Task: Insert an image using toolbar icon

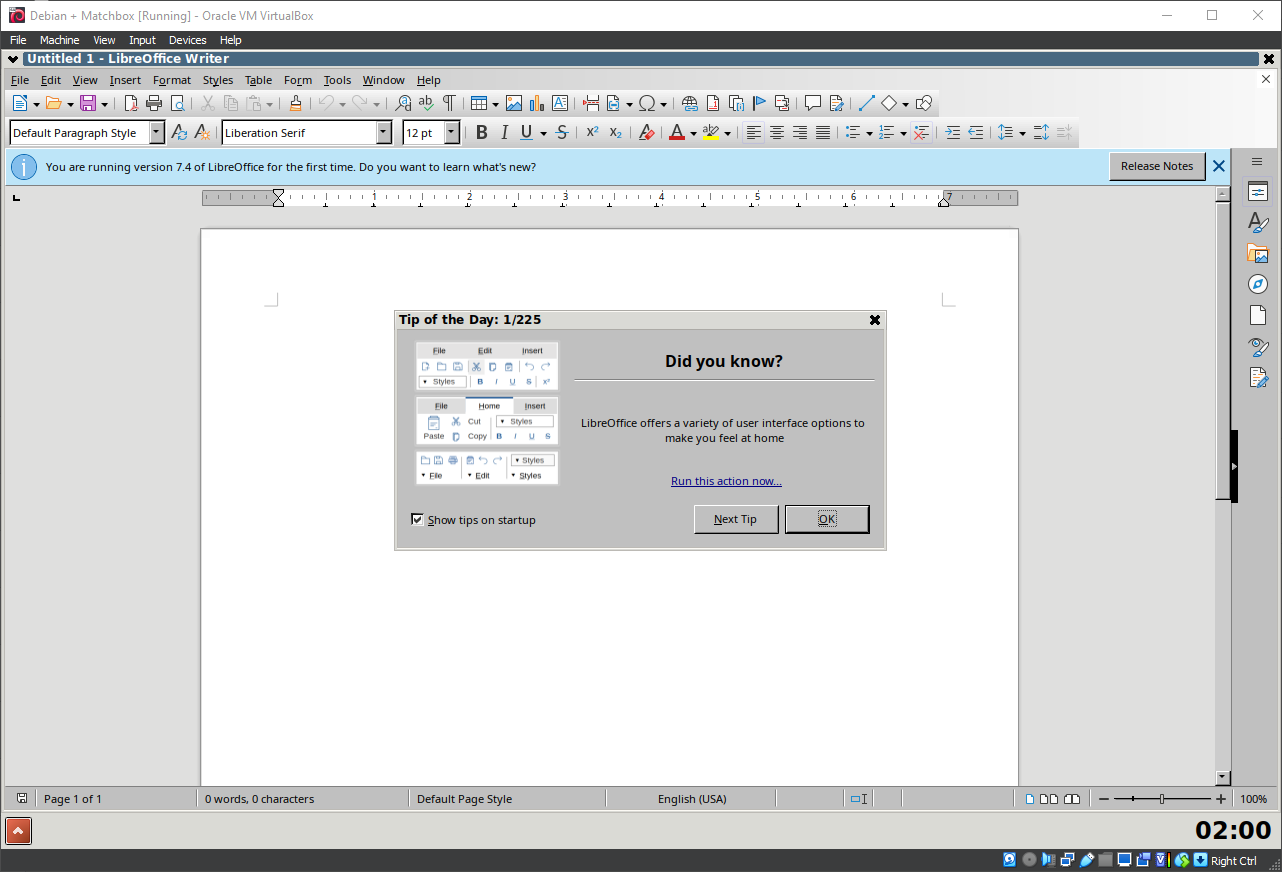Action: [514, 102]
